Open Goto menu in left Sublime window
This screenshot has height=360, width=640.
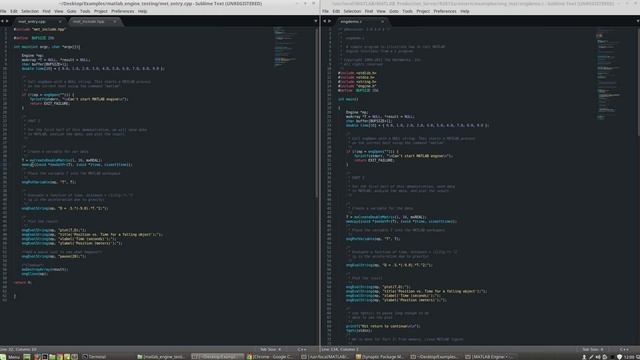71,11
